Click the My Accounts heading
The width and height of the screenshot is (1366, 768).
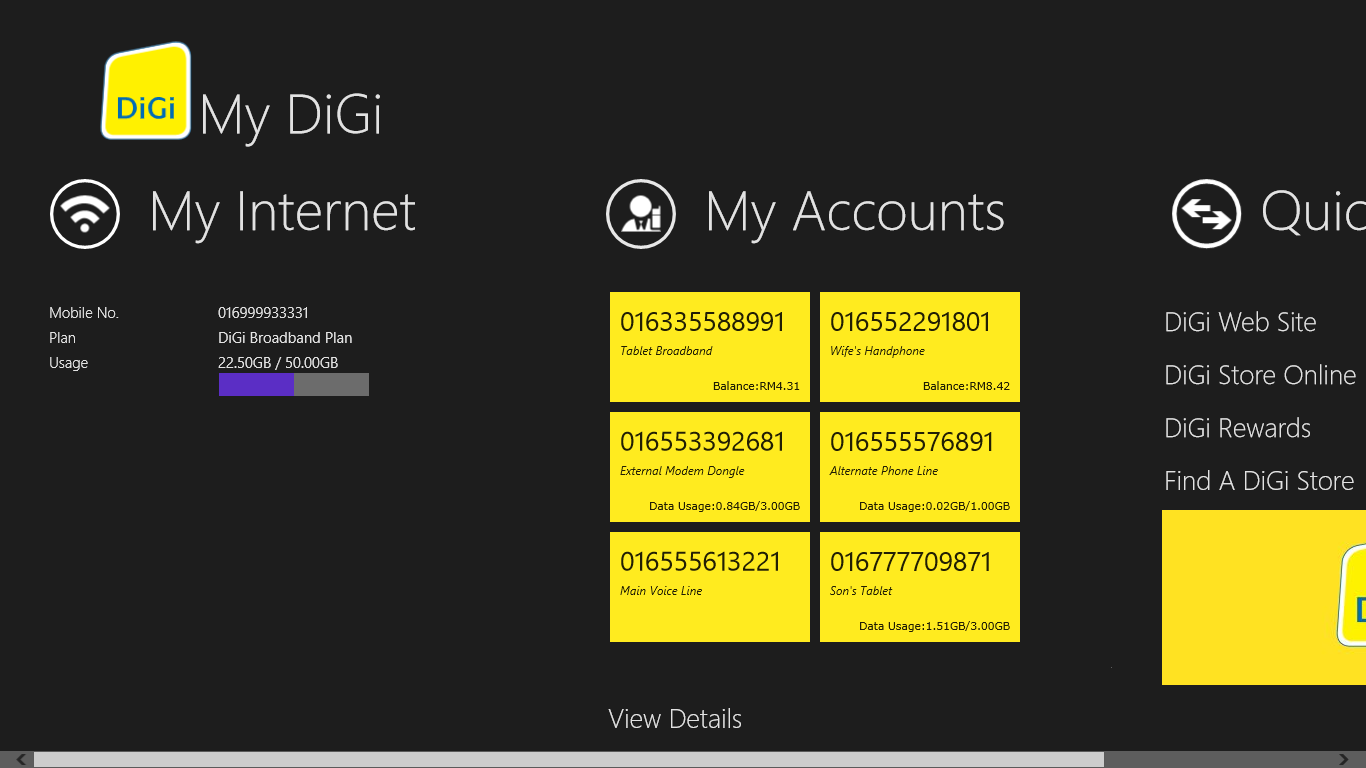(855, 213)
